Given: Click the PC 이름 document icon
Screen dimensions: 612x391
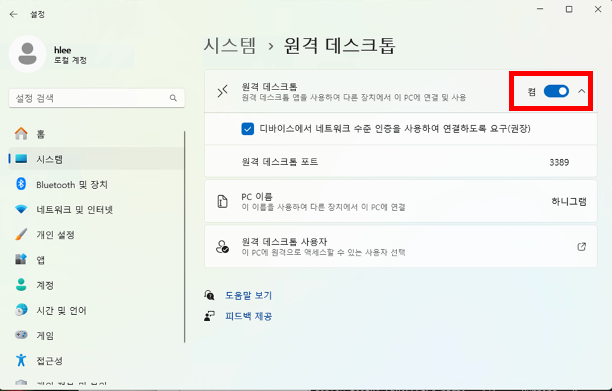Looking at the screenshot, I should tap(222, 201).
